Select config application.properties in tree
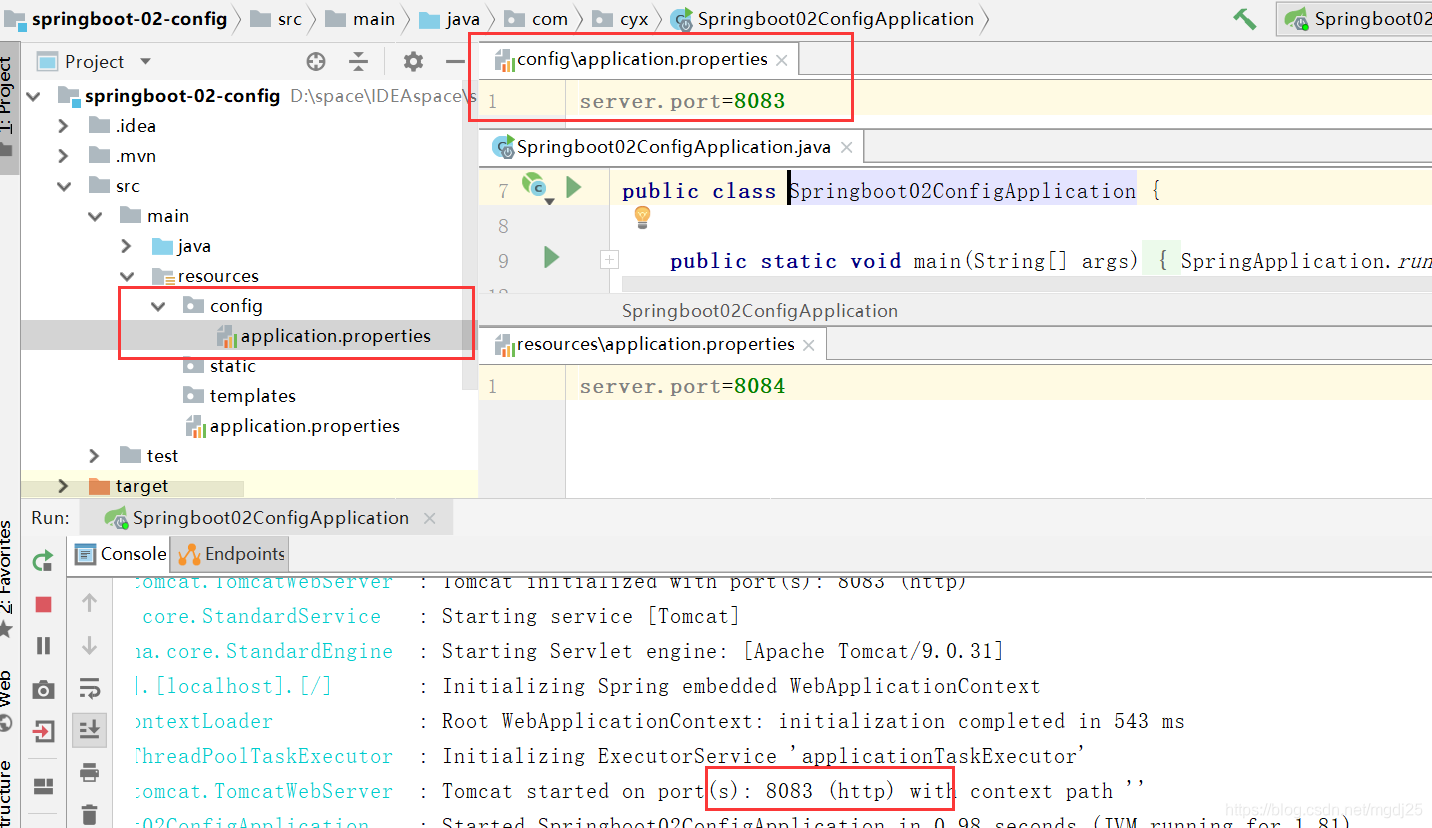Viewport: 1432px width, 828px height. pyautogui.click(x=324, y=336)
